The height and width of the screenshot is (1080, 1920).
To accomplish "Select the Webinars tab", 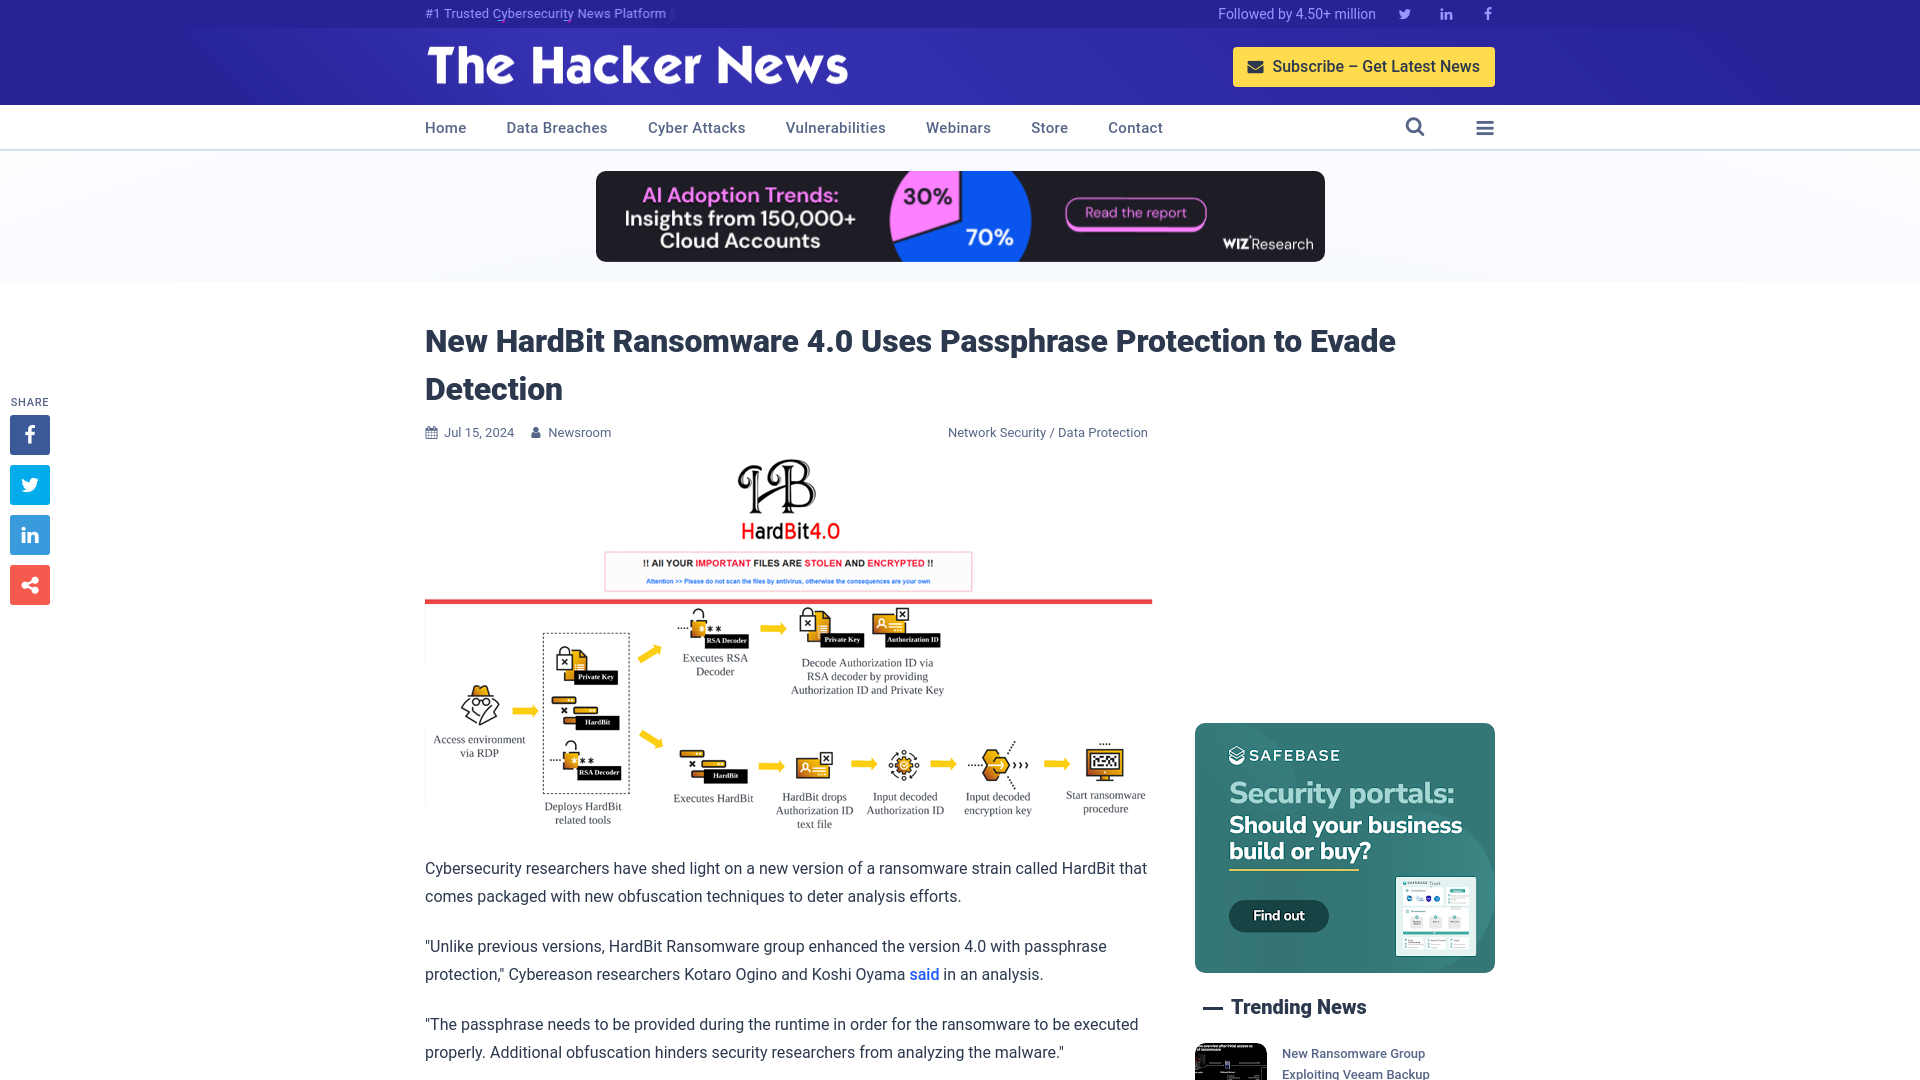I will (959, 127).
